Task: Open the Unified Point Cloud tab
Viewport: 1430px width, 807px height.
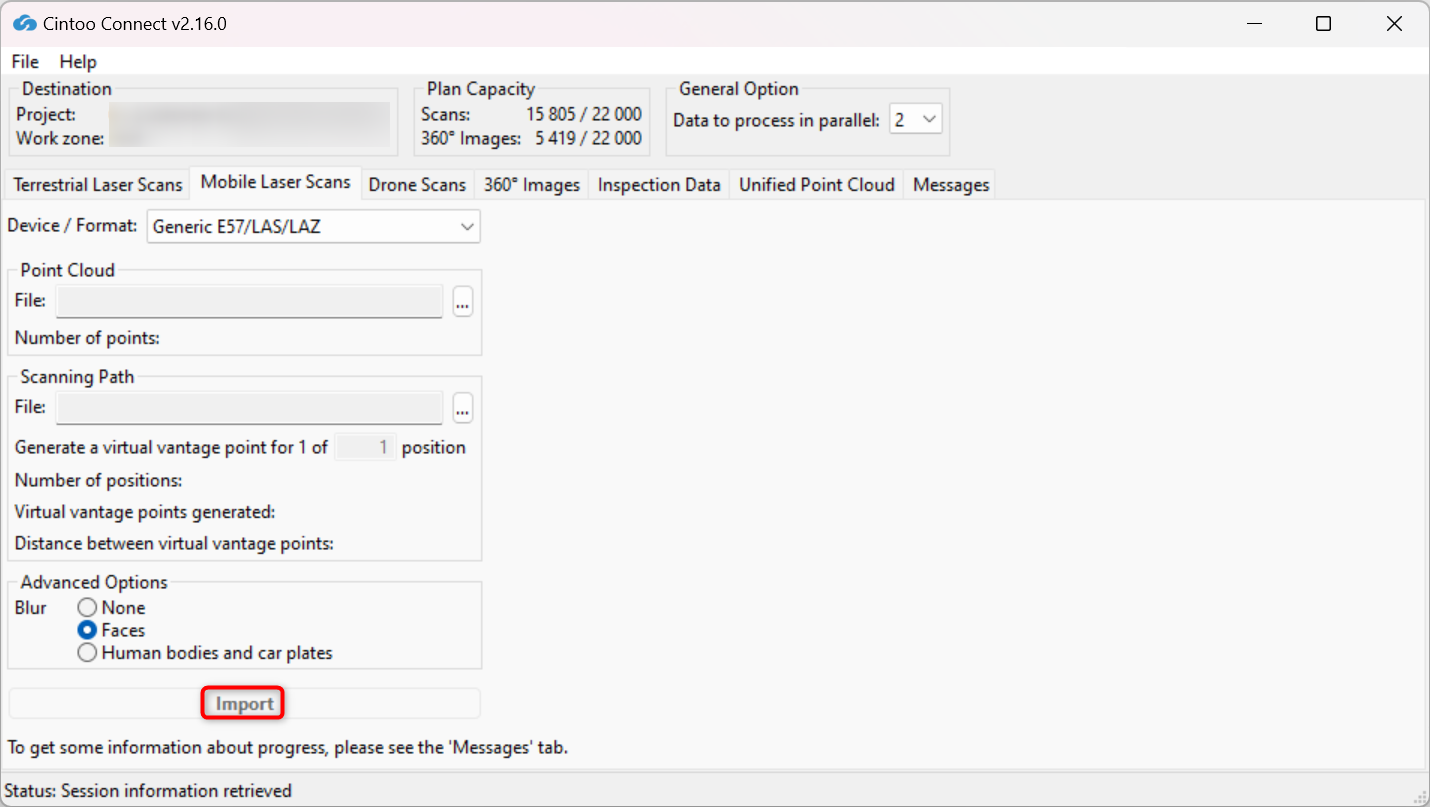Action: coord(817,185)
